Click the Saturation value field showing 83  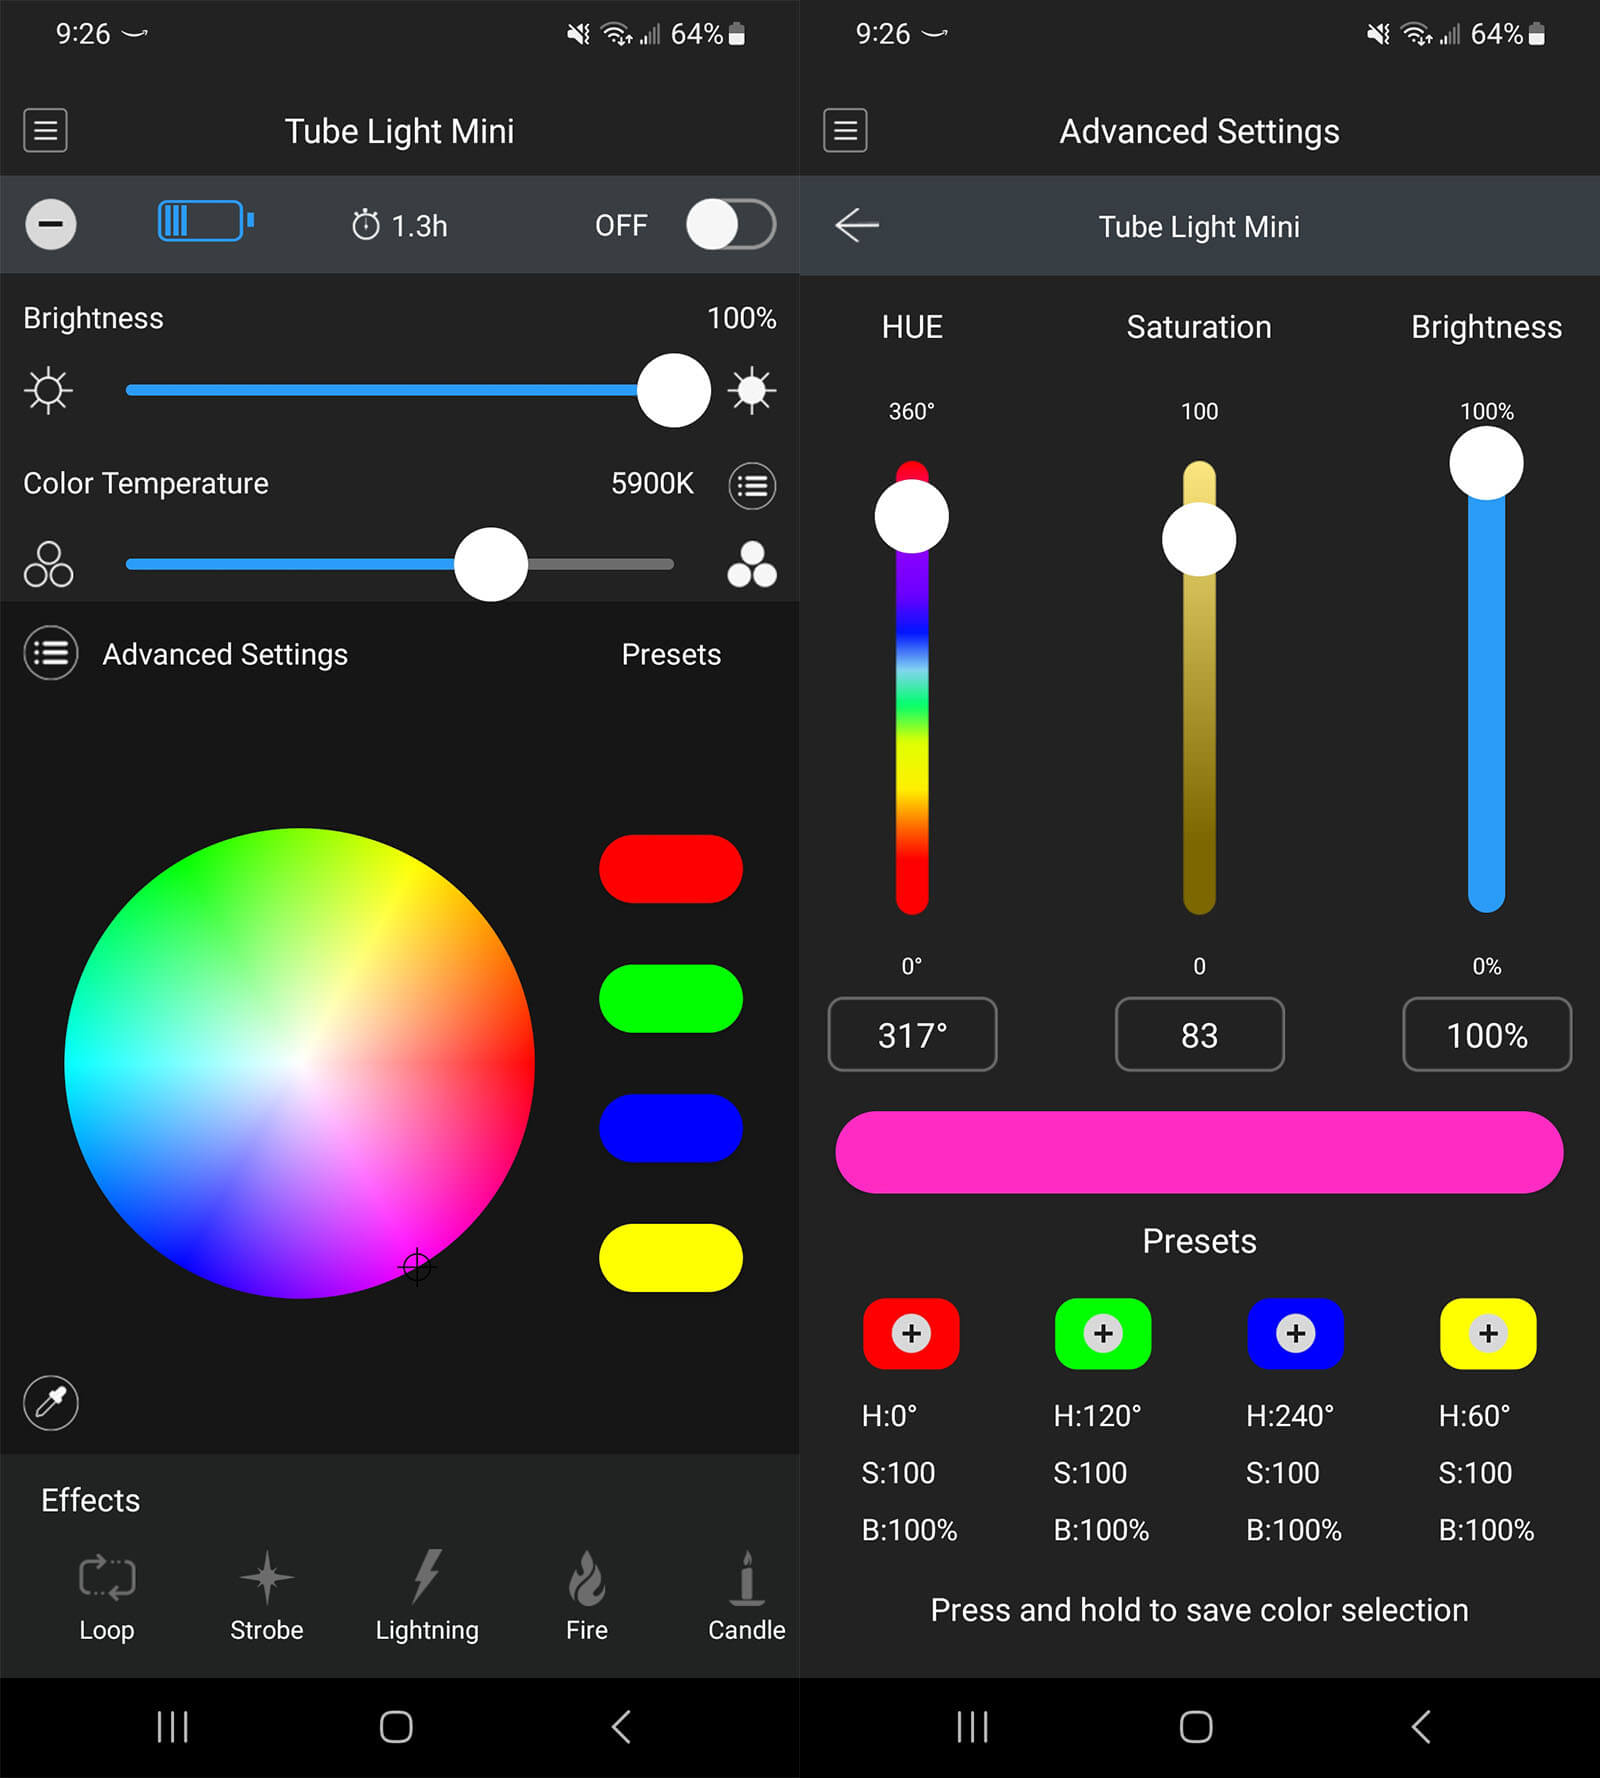pyautogui.click(x=1199, y=1035)
